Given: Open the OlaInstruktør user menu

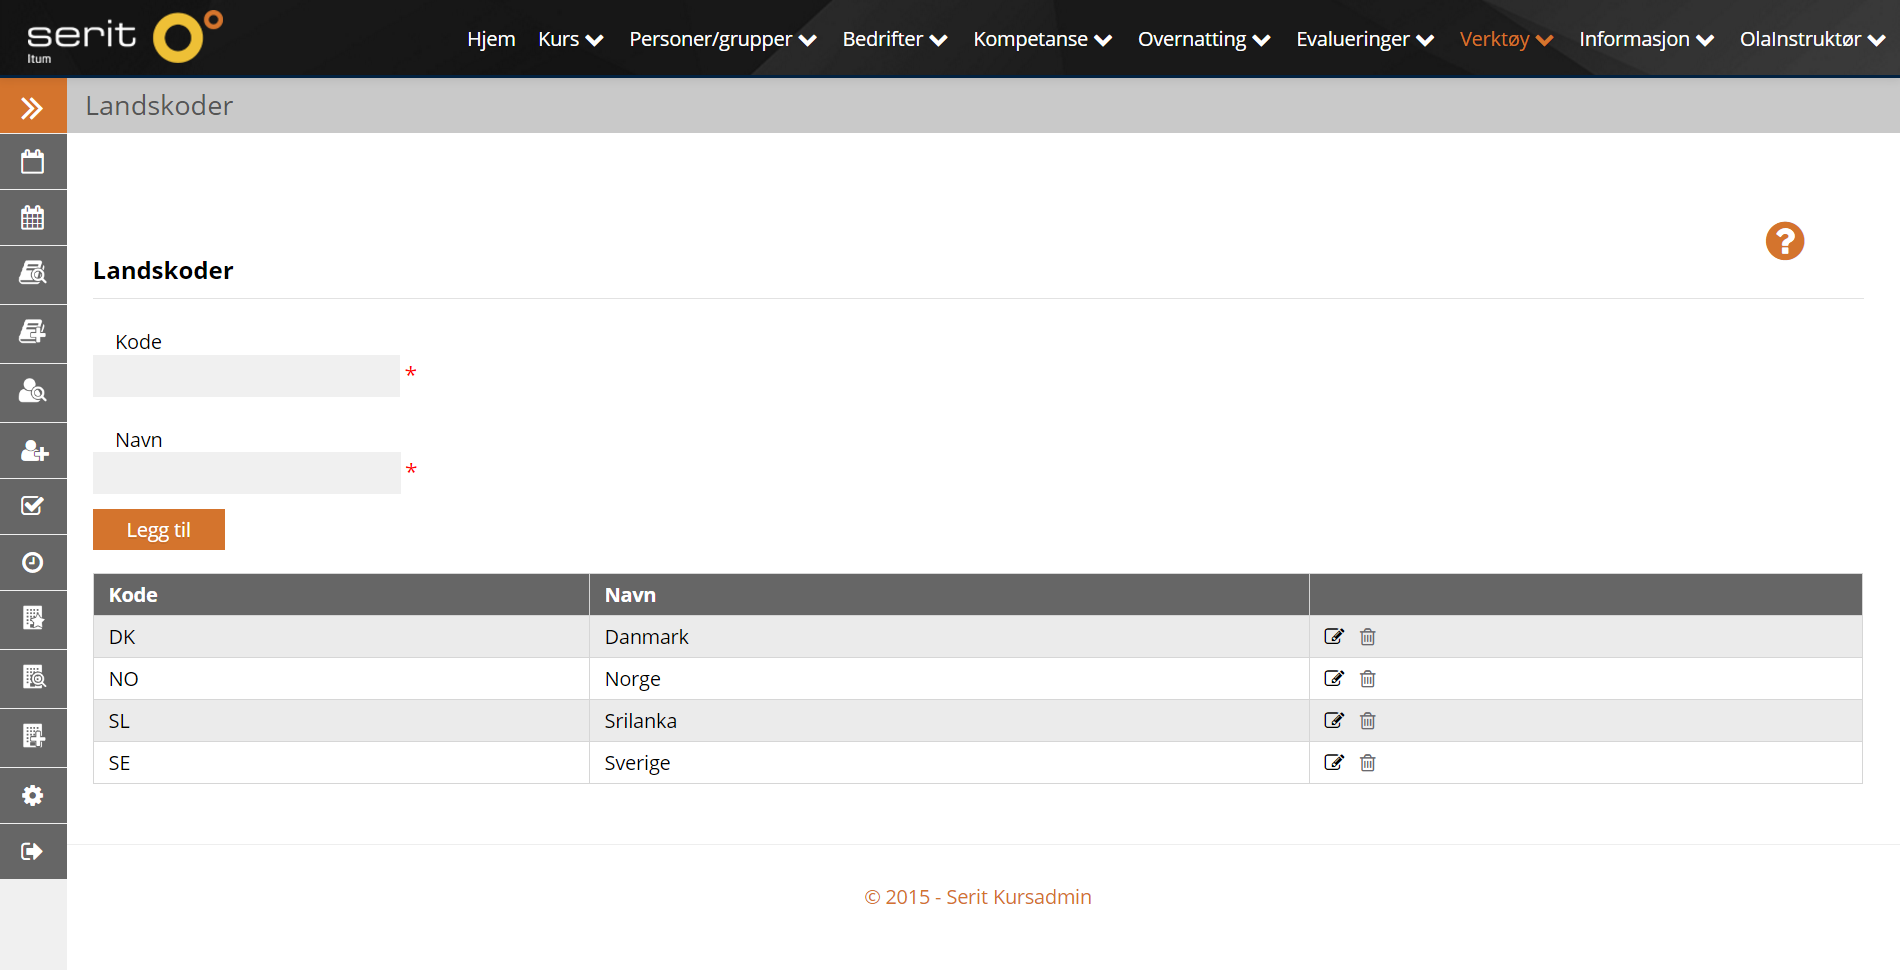Looking at the screenshot, I should click(x=1812, y=39).
